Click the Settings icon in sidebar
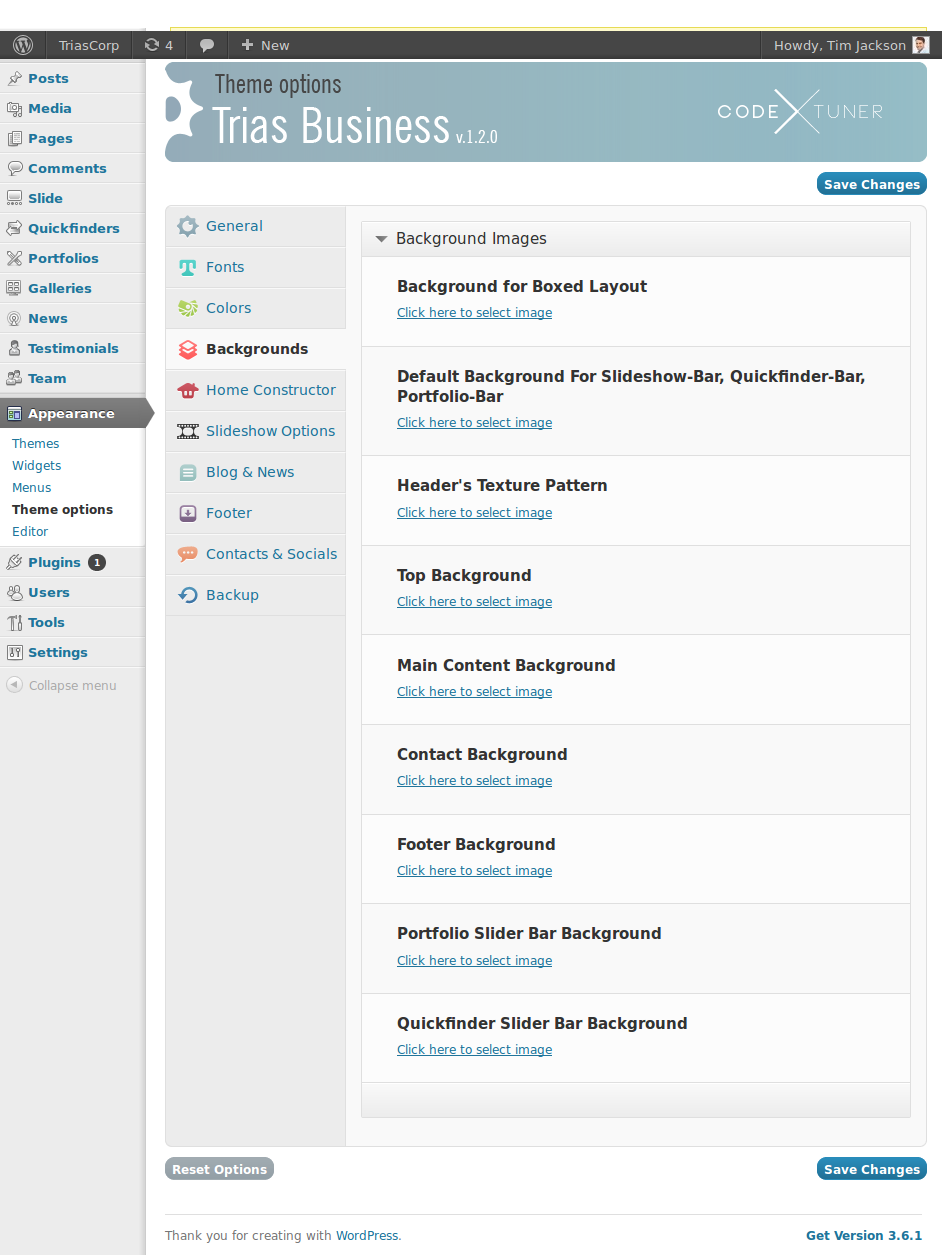Image resolution: width=942 pixels, height=1255 pixels. (x=14, y=652)
